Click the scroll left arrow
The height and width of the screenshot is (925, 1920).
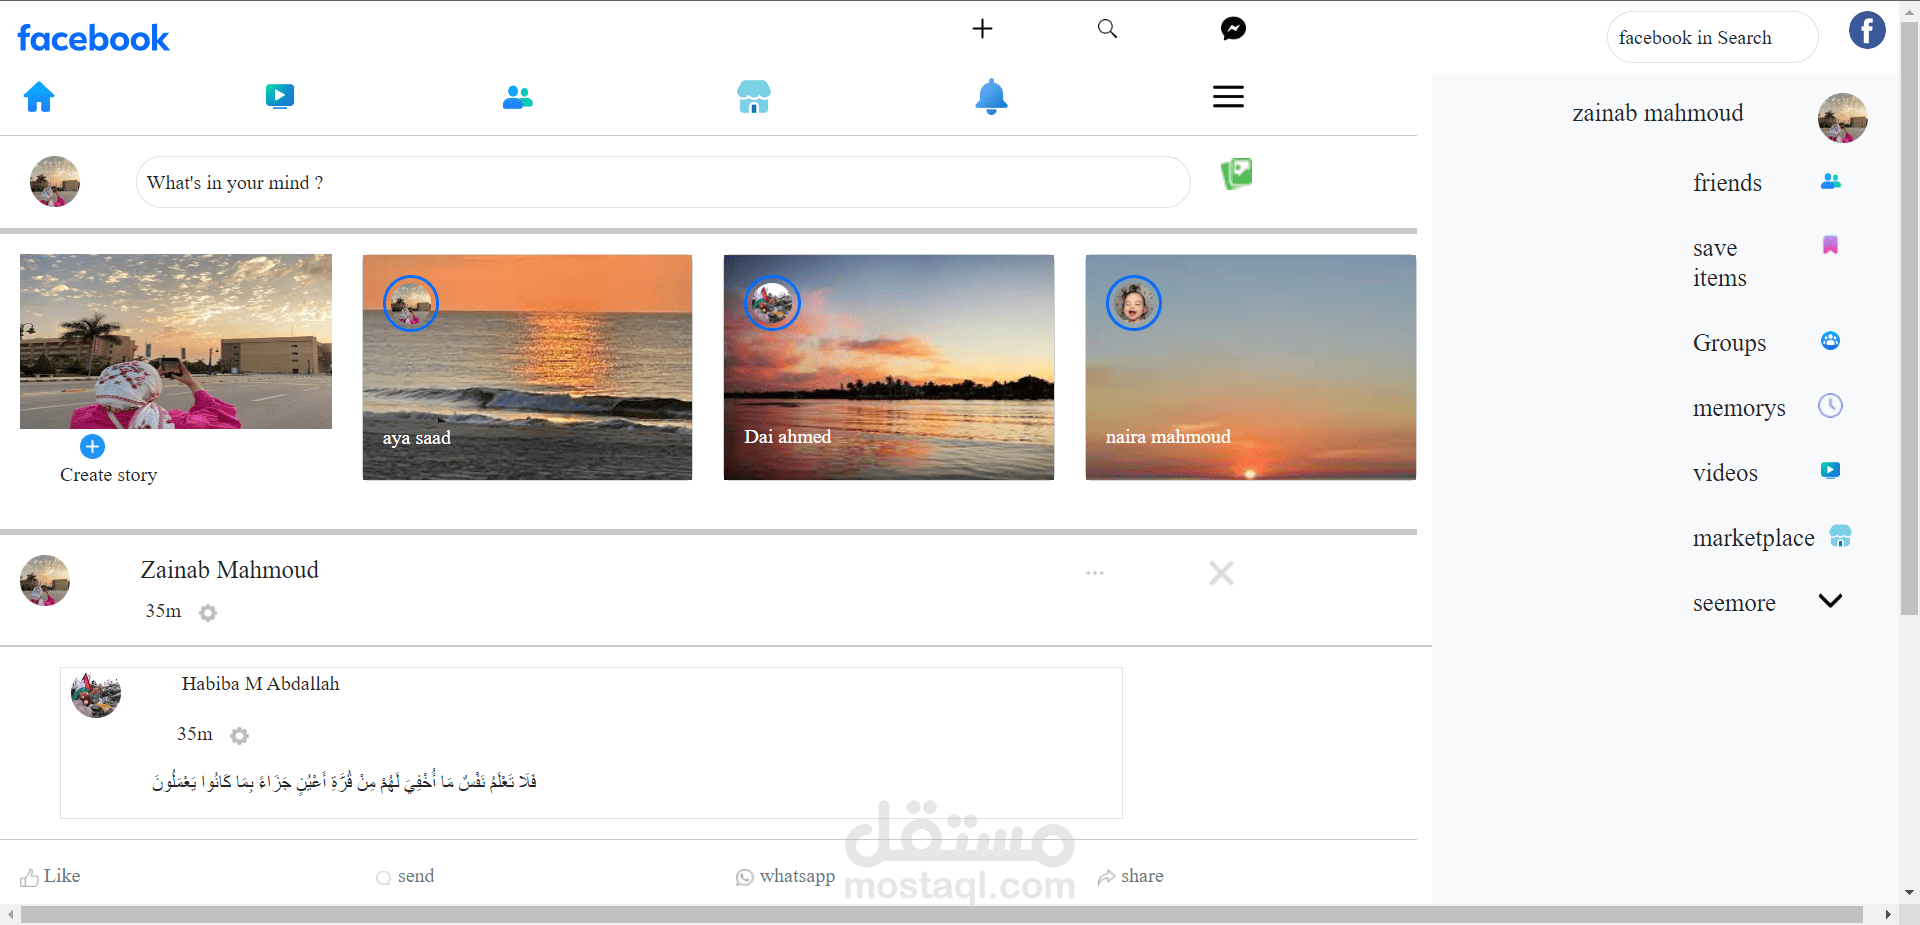pos(10,915)
